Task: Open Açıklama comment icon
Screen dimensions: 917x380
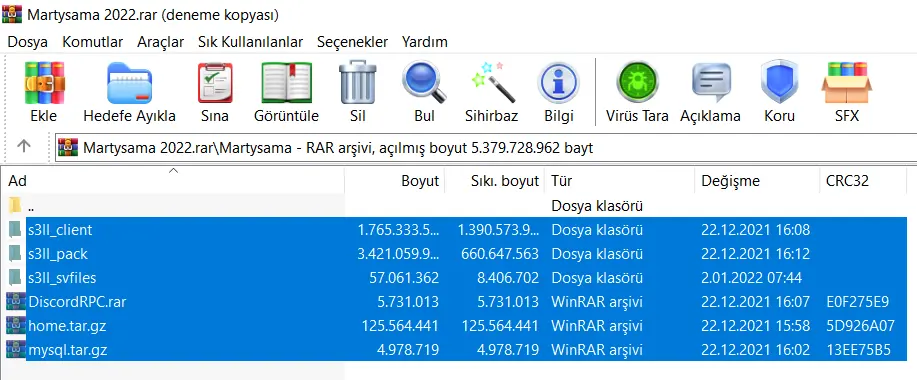Action: coord(711,83)
